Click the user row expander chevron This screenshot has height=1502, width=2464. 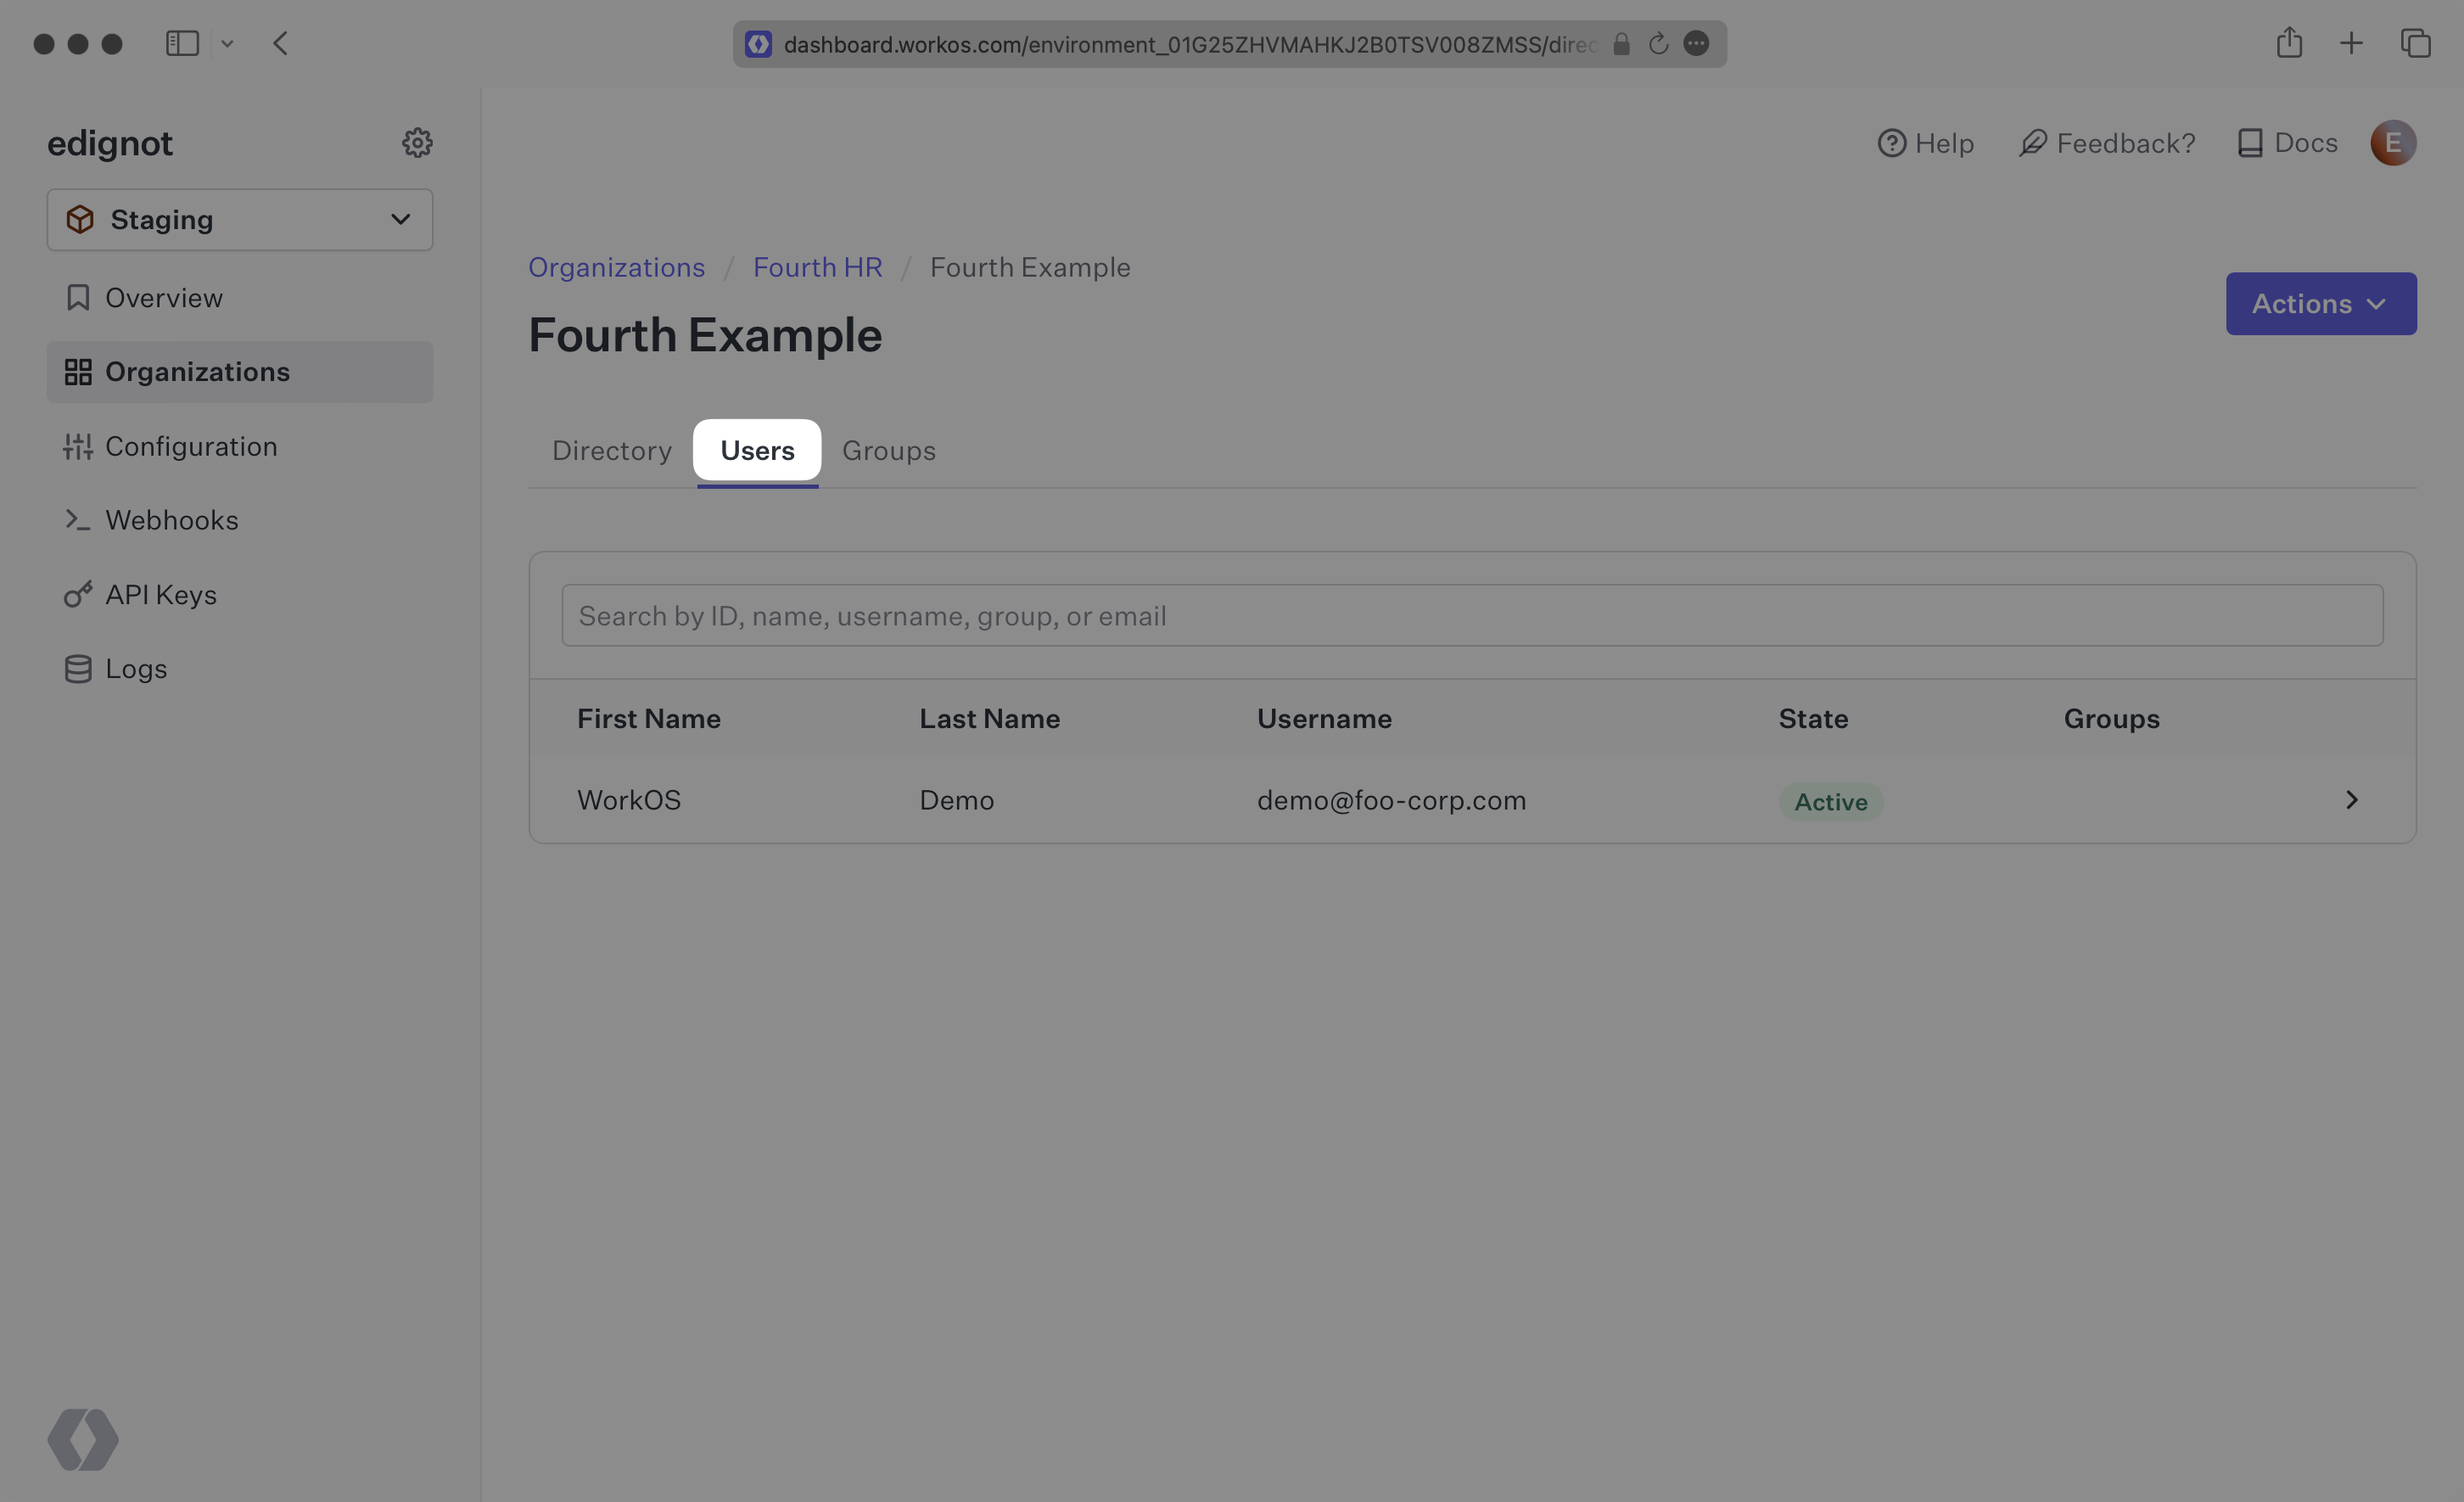(x=2351, y=799)
